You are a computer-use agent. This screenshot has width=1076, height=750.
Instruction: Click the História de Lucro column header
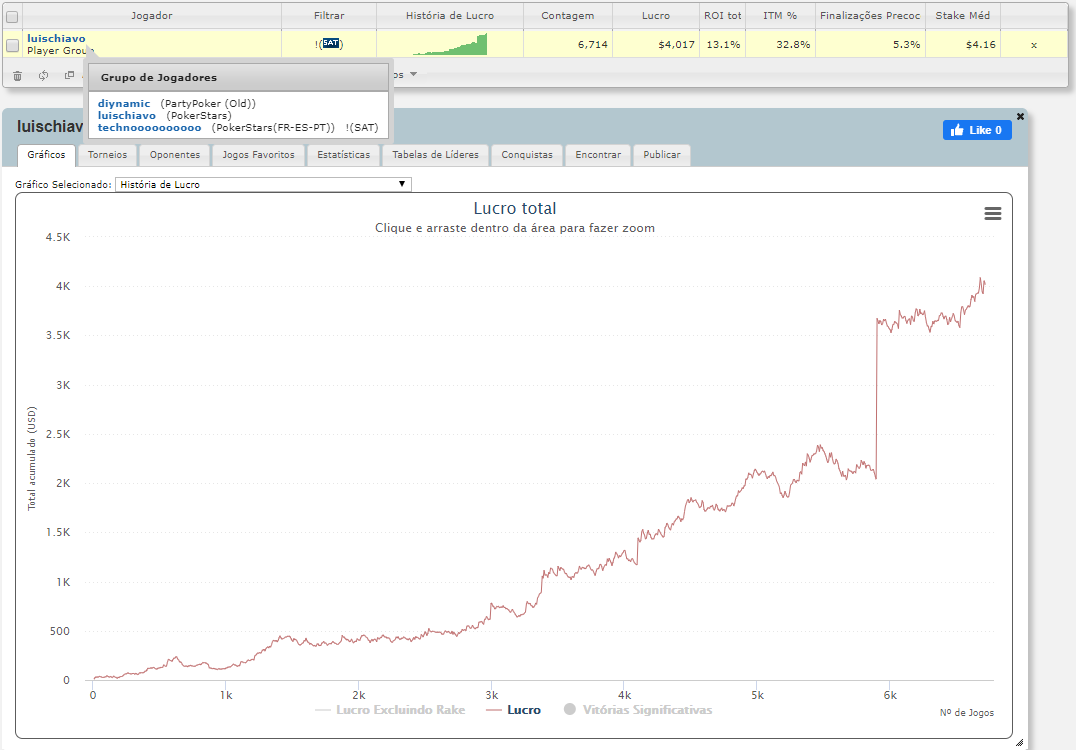pos(449,16)
